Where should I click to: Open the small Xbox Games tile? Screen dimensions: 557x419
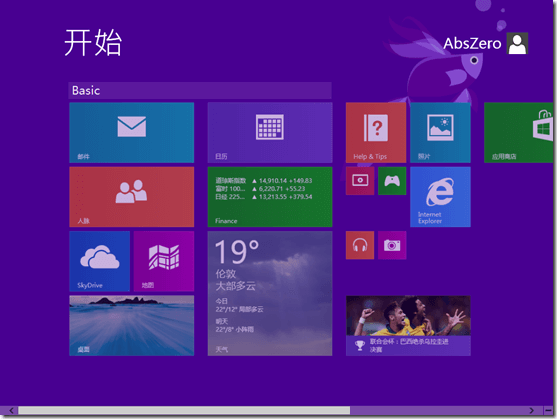(392, 181)
